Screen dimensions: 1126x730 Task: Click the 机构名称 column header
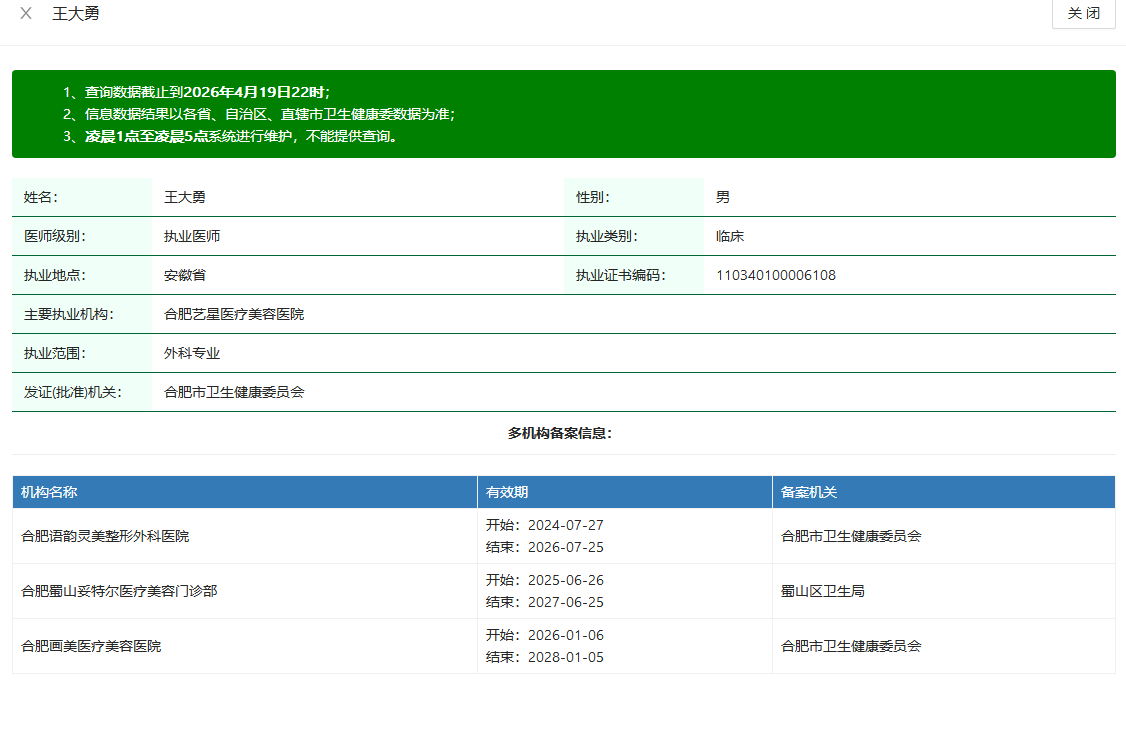click(49, 492)
